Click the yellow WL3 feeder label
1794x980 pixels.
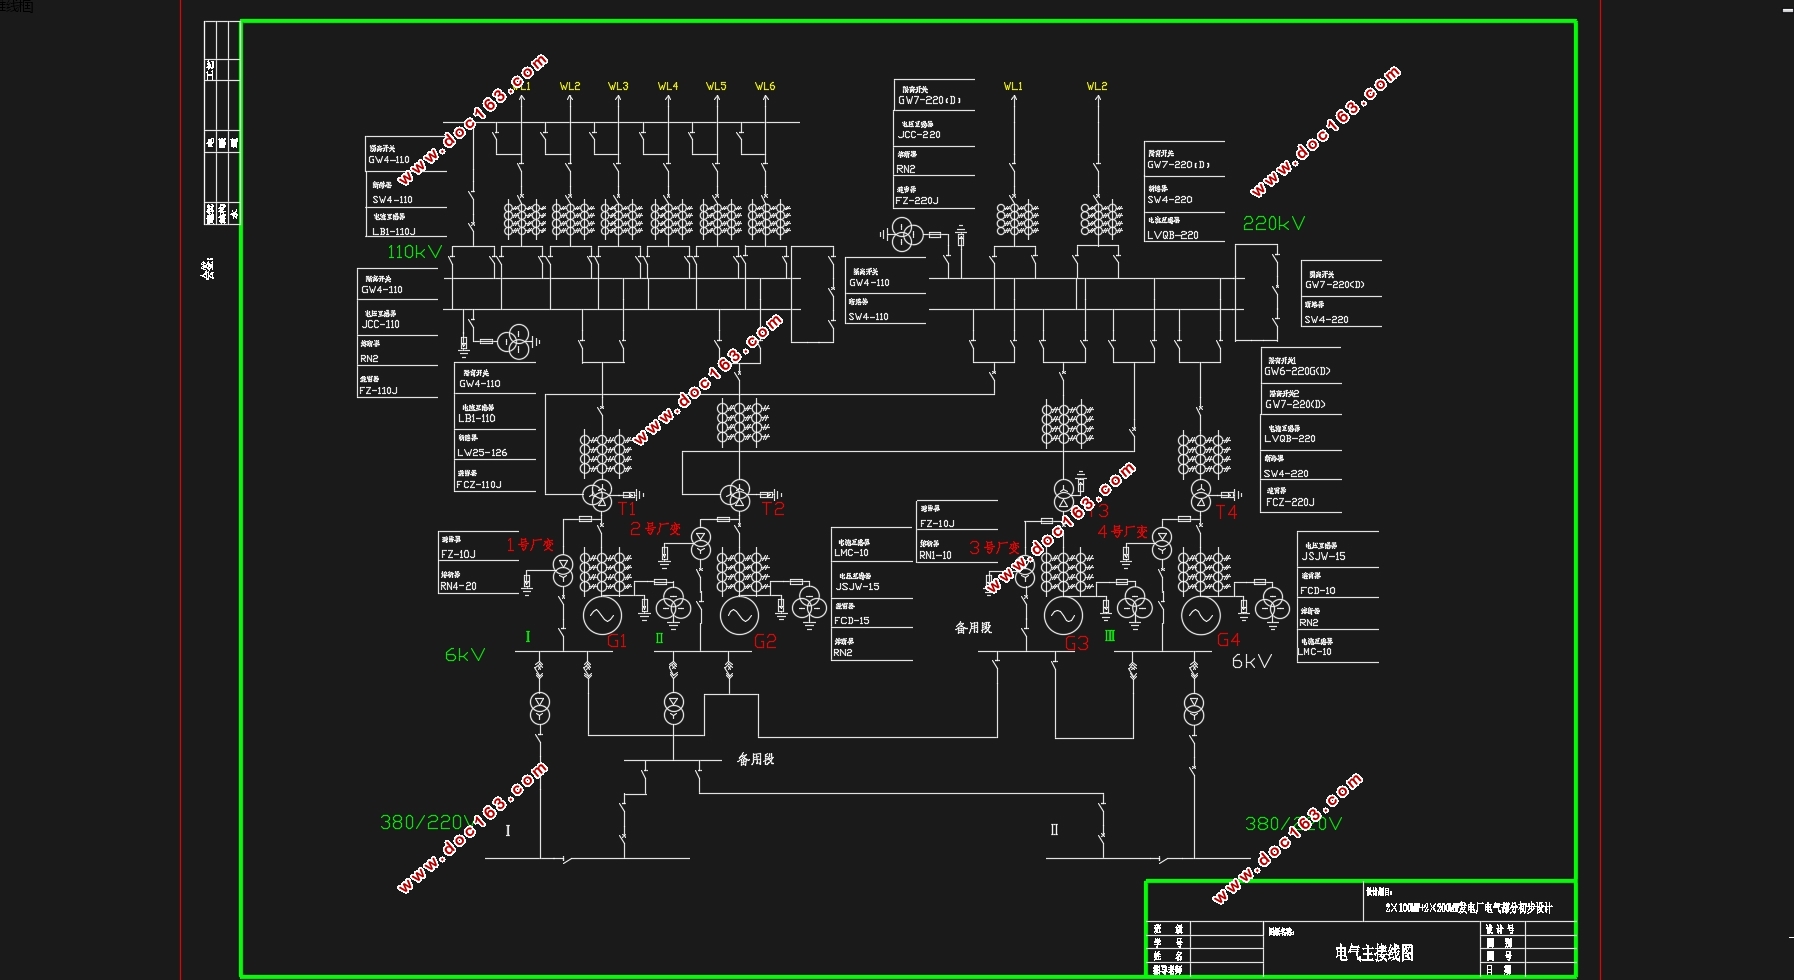click(619, 87)
